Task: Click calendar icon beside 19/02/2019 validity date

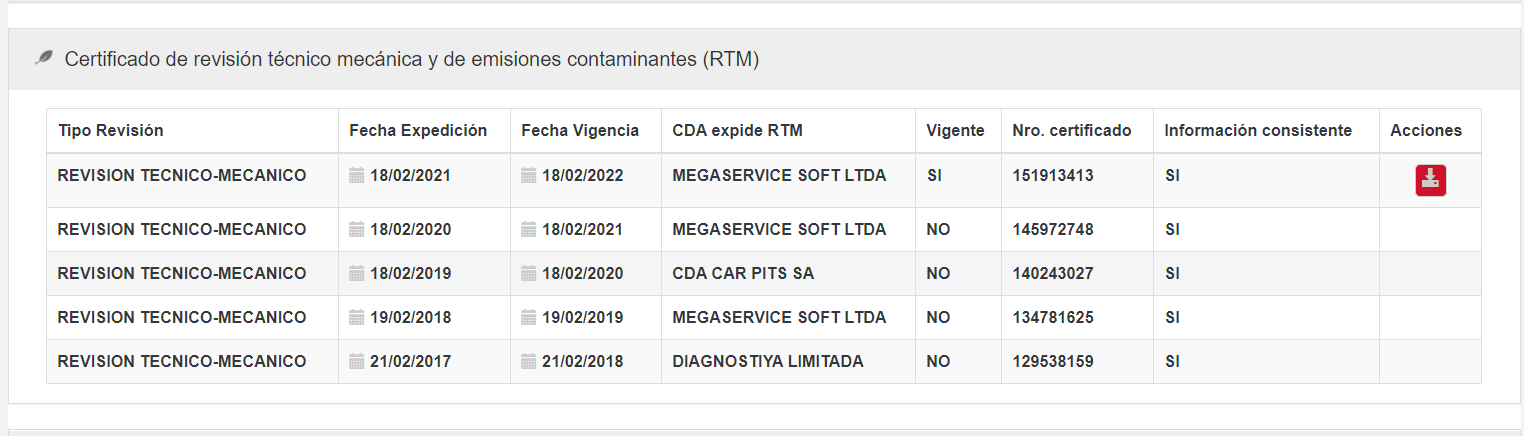Action: [529, 318]
